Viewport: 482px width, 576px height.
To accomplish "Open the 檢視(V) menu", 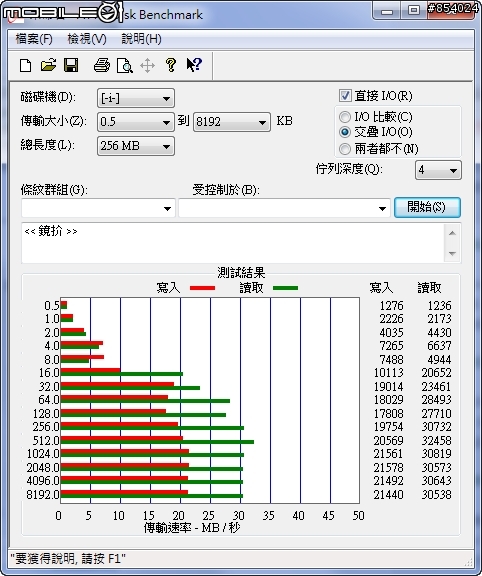I will pyautogui.click(x=87, y=39).
